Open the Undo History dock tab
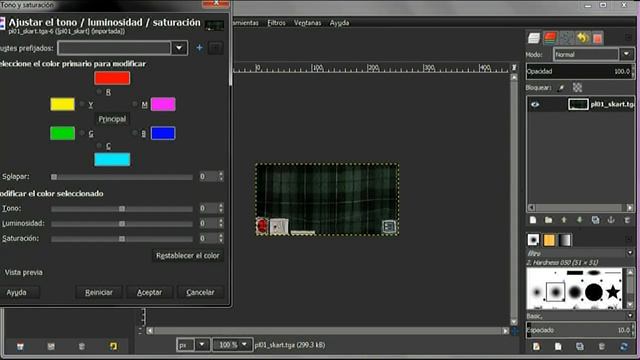This screenshot has height=360, width=640. (x=582, y=38)
